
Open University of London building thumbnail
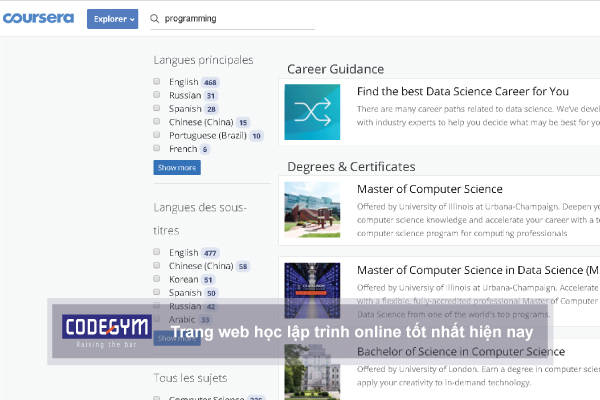click(312, 372)
